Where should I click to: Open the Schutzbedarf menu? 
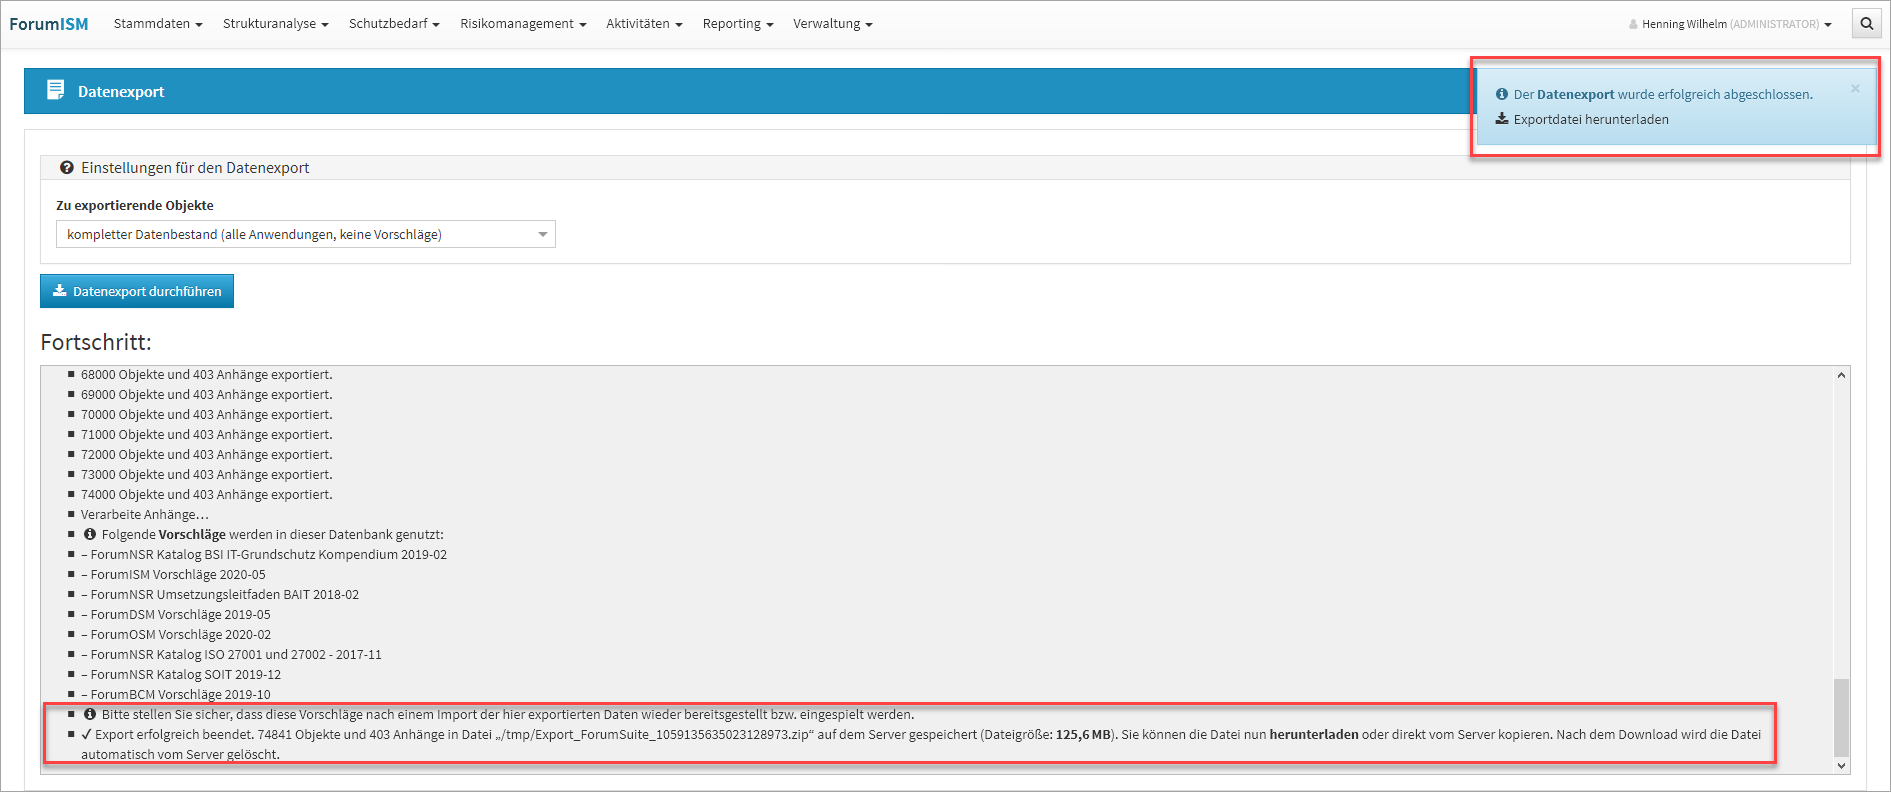click(x=394, y=24)
